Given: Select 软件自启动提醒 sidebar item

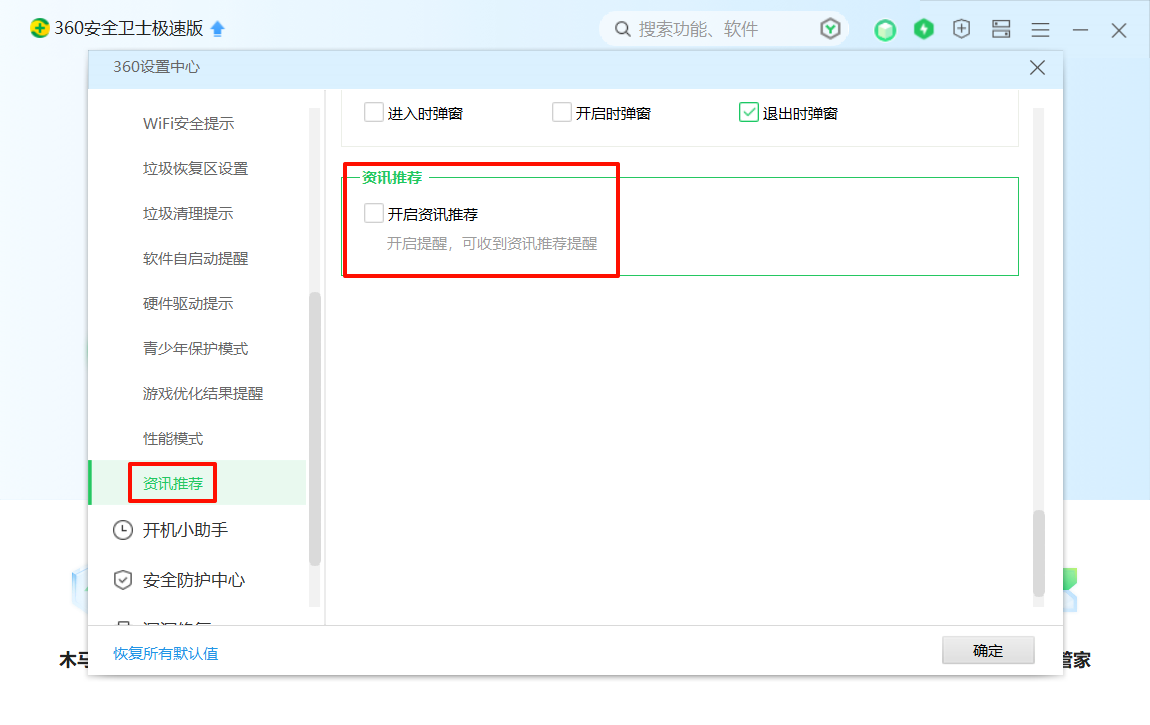Looking at the screenshot, I should 196,259.
